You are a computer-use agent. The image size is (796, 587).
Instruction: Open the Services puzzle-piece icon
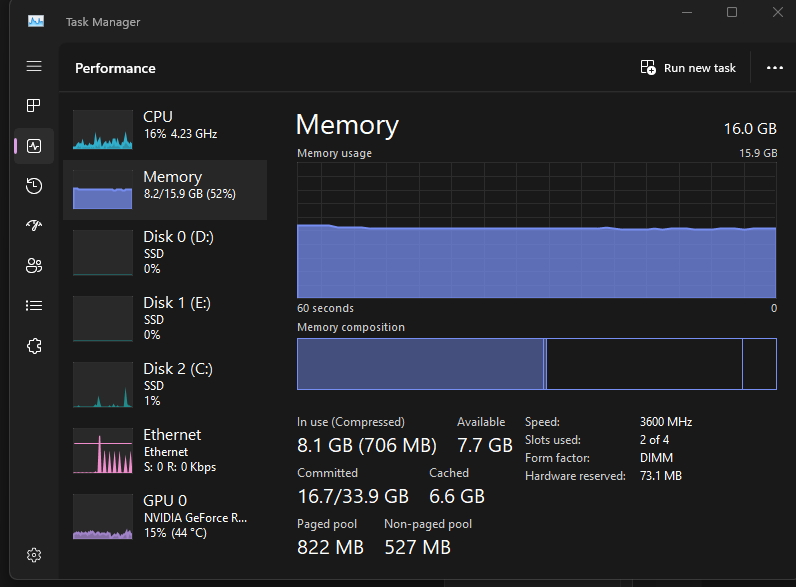[34, 346]
